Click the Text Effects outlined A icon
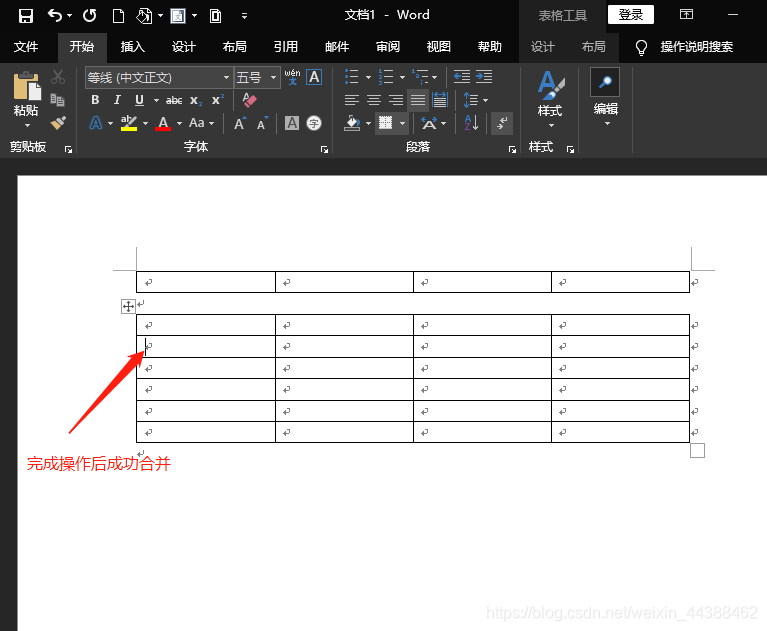767x631 pixels. (x=96, y=123)
